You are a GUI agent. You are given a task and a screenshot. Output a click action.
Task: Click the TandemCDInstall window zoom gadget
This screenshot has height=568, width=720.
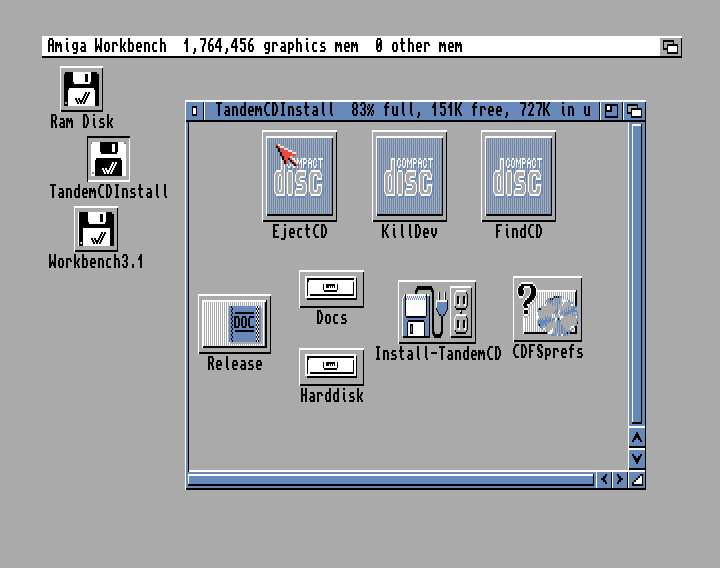click(612, 110)
